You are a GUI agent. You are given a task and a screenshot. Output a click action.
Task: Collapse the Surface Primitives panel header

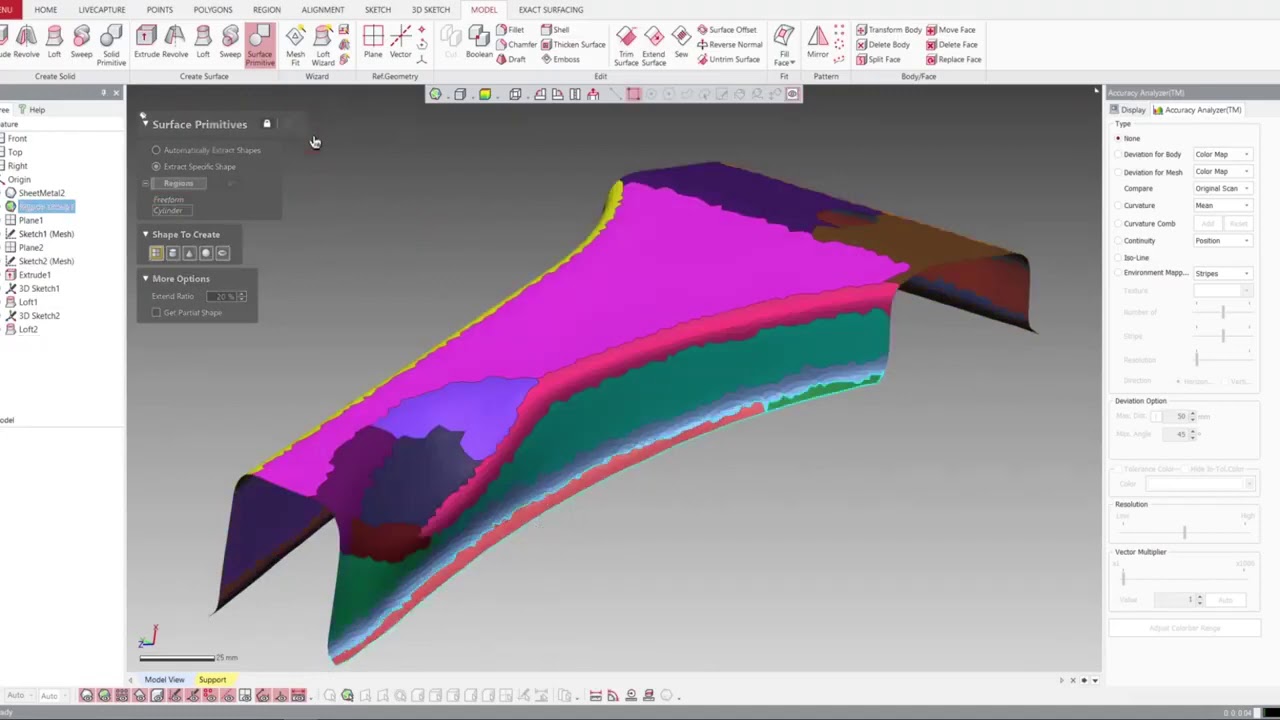pyautogui.click(x=145, y=124)
